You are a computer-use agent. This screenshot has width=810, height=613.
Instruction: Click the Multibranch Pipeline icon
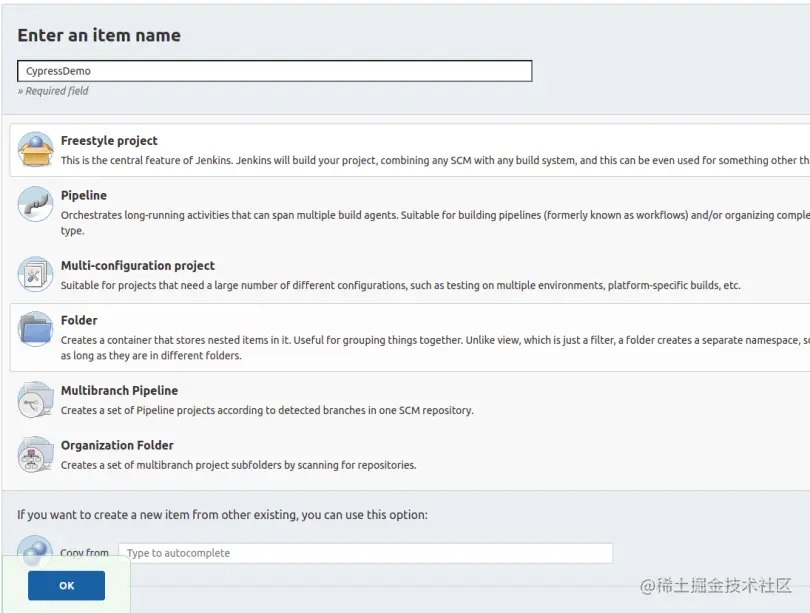35,399
